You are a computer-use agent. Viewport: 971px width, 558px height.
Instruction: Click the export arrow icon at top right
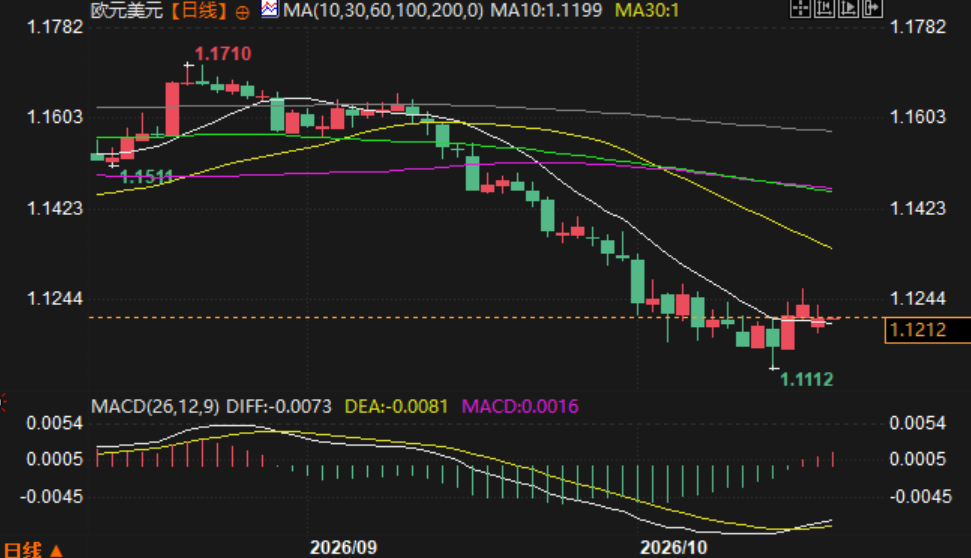click(872, 8)
